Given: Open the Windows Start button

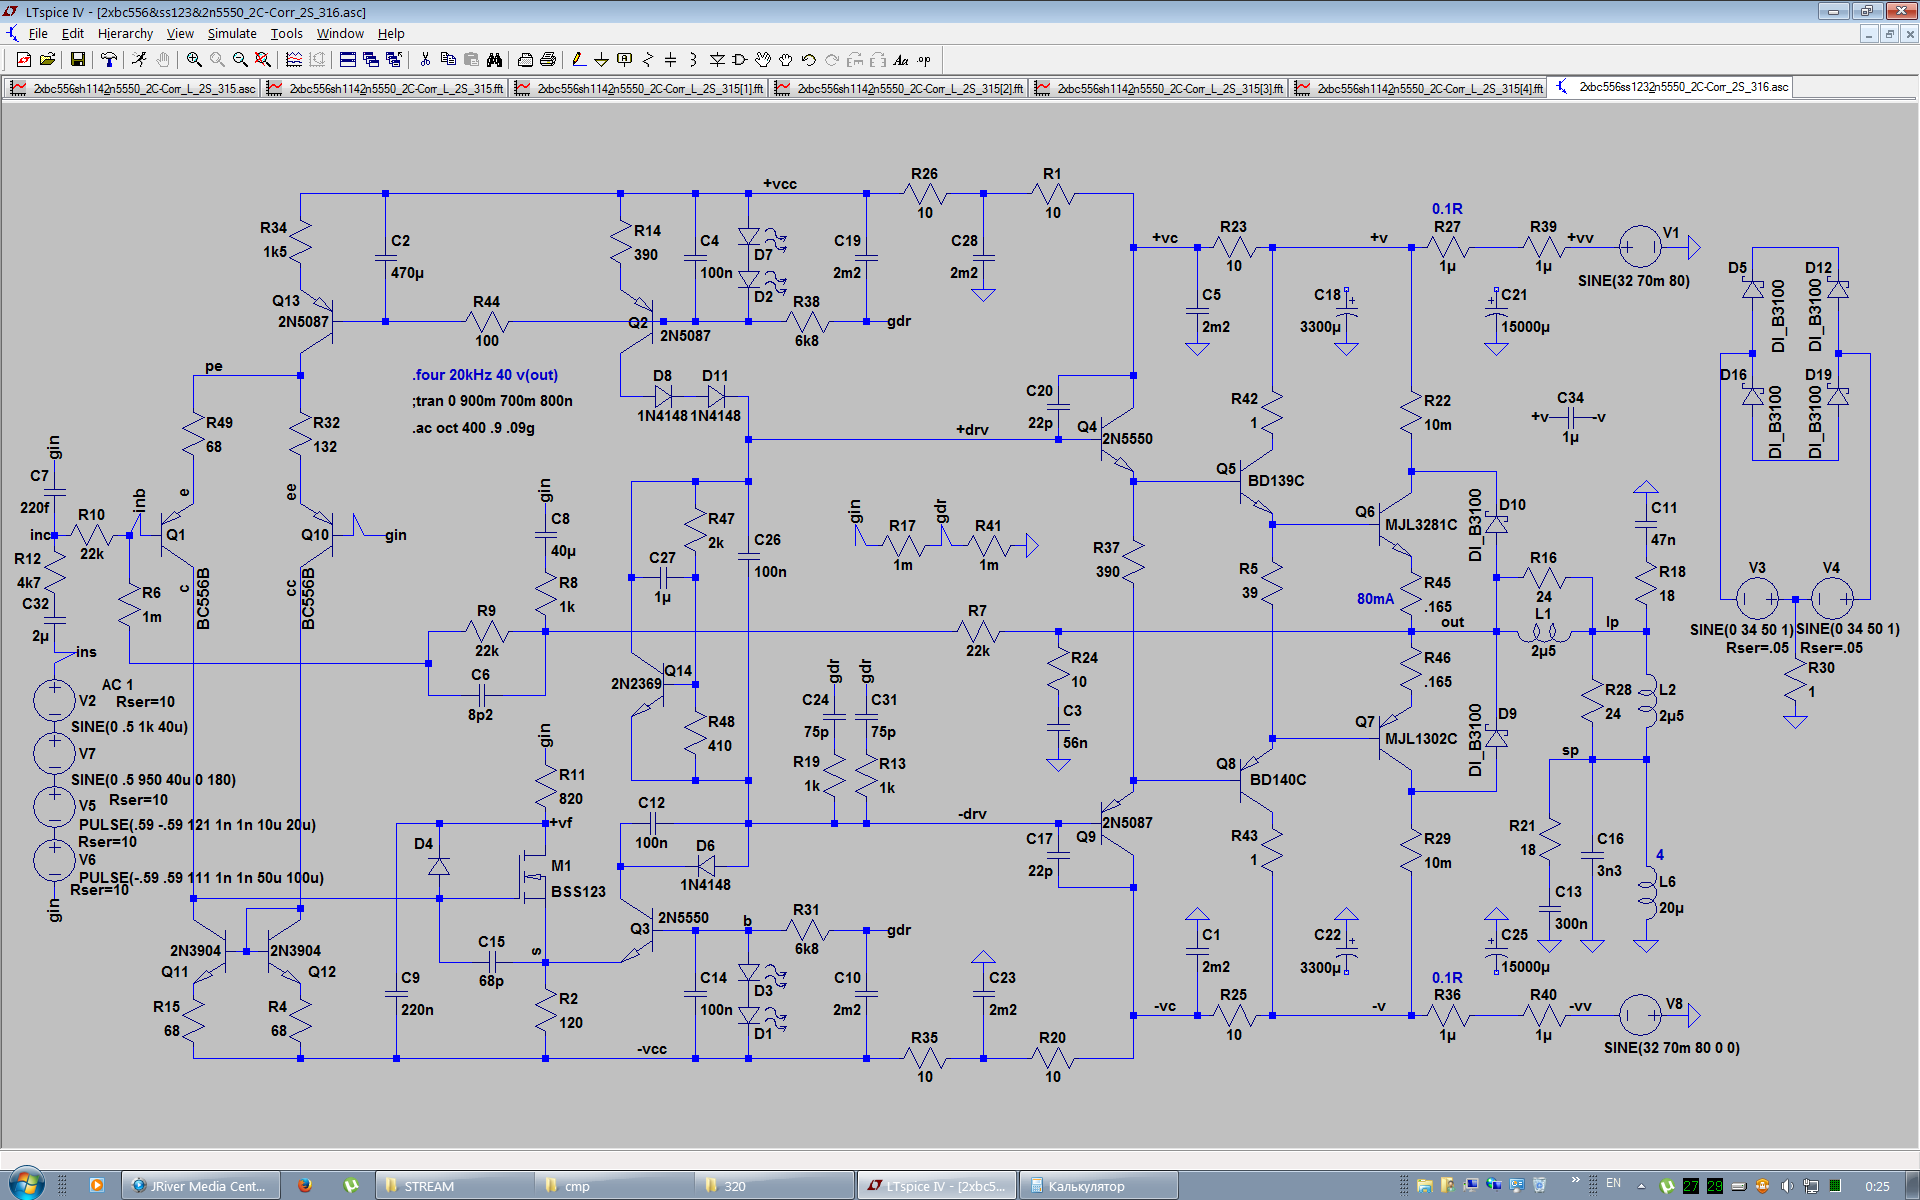Looking at the screenshot, I should click(x=25, y=1185).
